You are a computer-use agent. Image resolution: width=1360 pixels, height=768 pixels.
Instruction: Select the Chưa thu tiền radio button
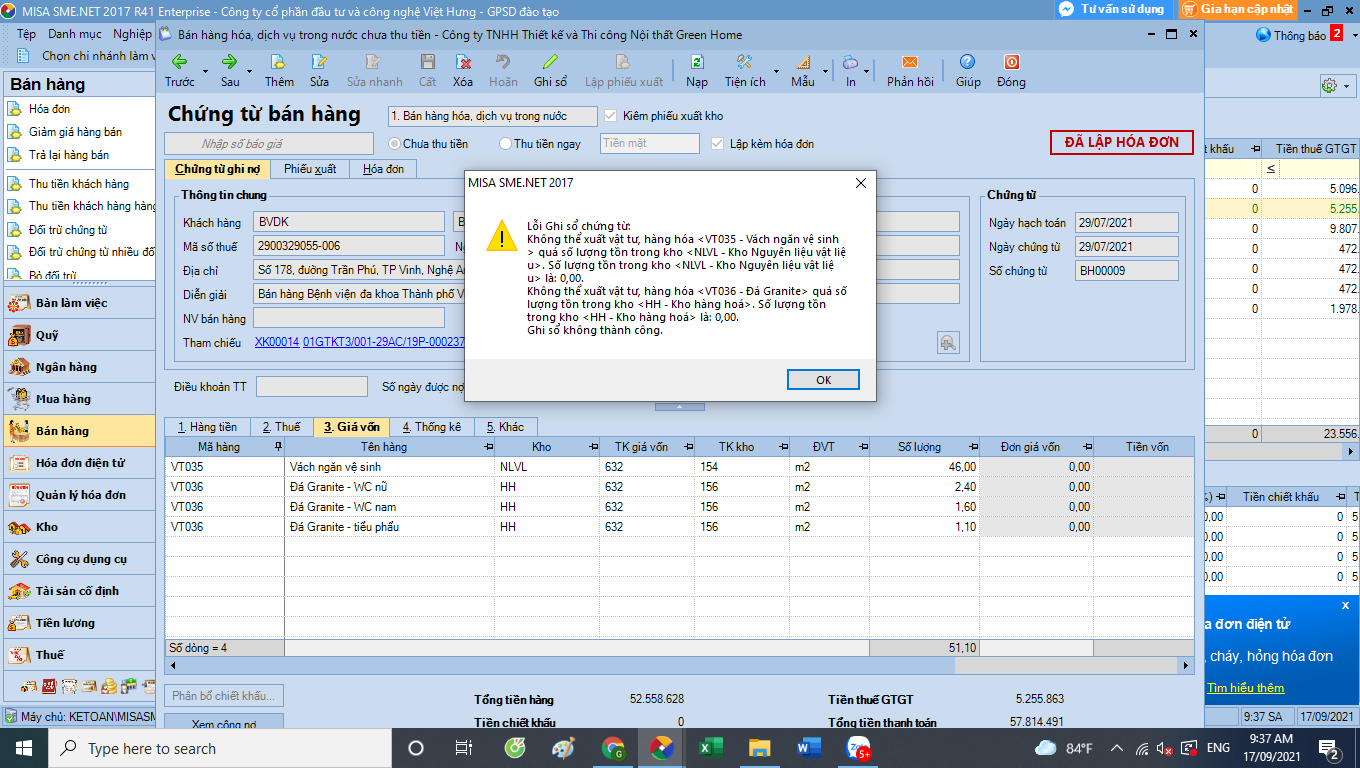394,144
